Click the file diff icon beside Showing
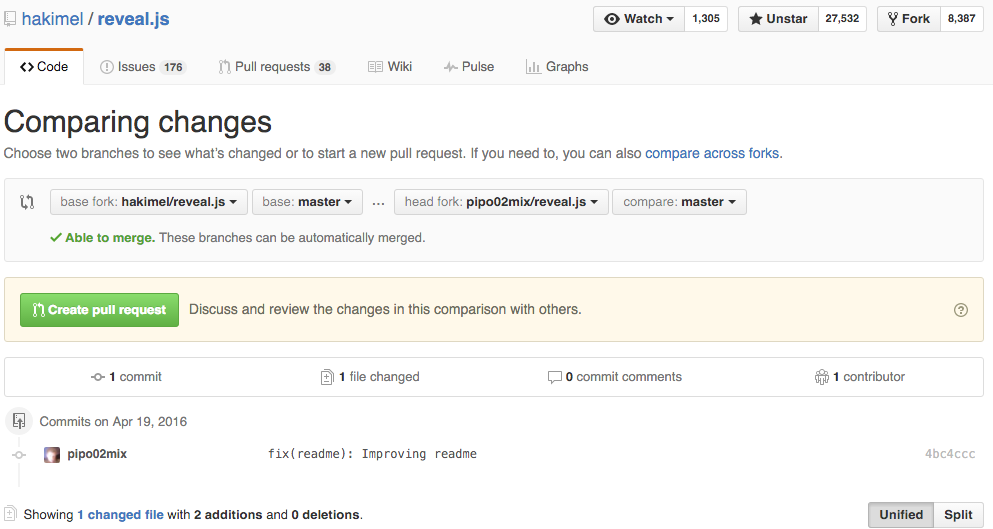 pyautogui.click(x=9, y=514)
